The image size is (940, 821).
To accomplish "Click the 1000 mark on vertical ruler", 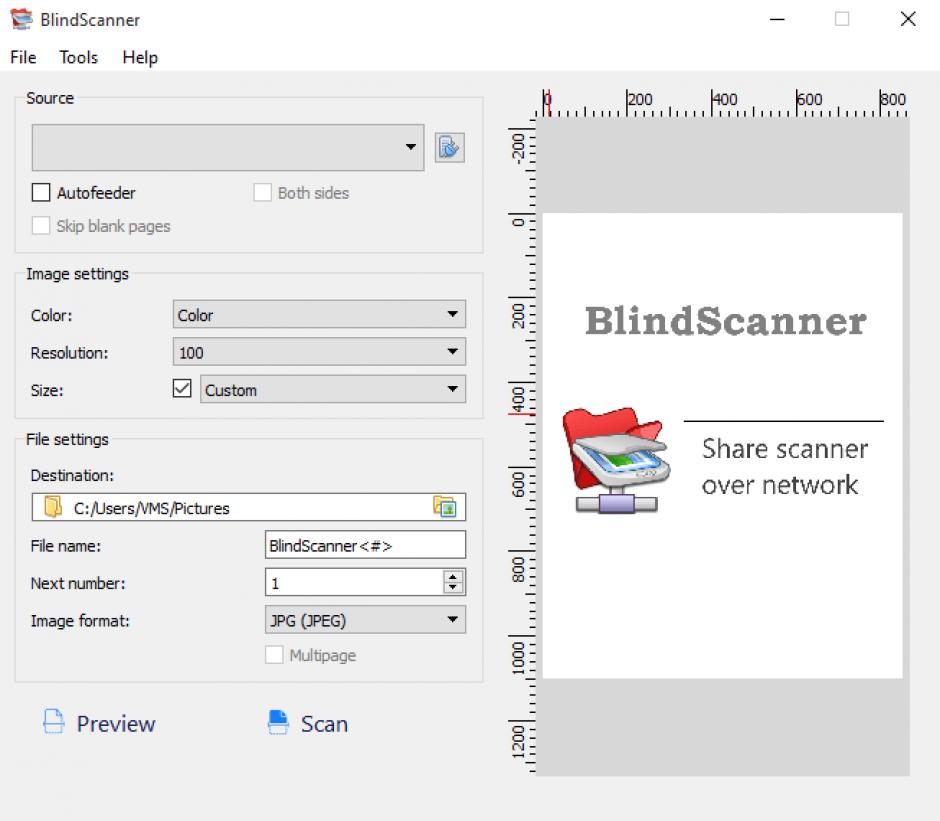I will click(517, 657).
